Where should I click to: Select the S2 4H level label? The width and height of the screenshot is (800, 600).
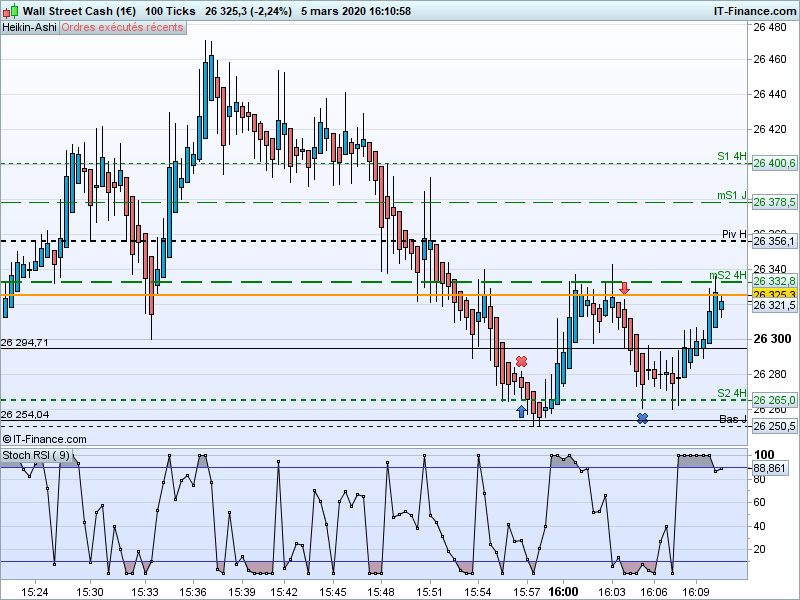(x=732, y=393)
